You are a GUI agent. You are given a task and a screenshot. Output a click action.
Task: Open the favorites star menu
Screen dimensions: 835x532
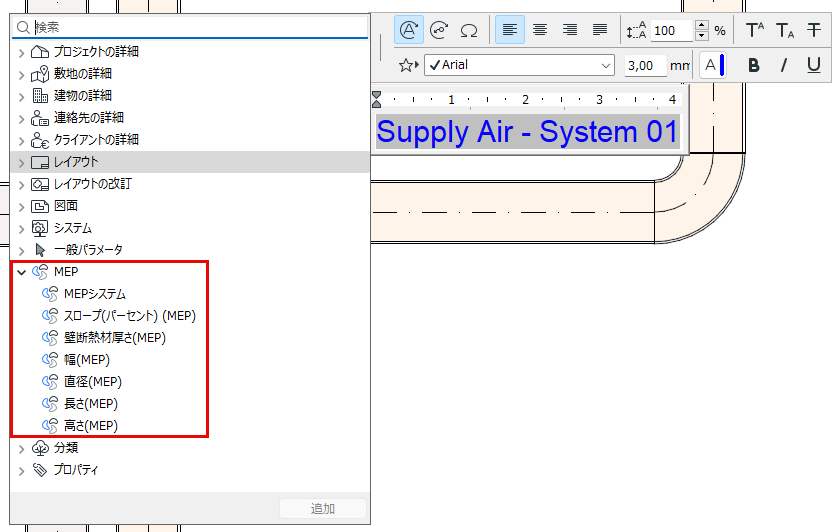408,66
